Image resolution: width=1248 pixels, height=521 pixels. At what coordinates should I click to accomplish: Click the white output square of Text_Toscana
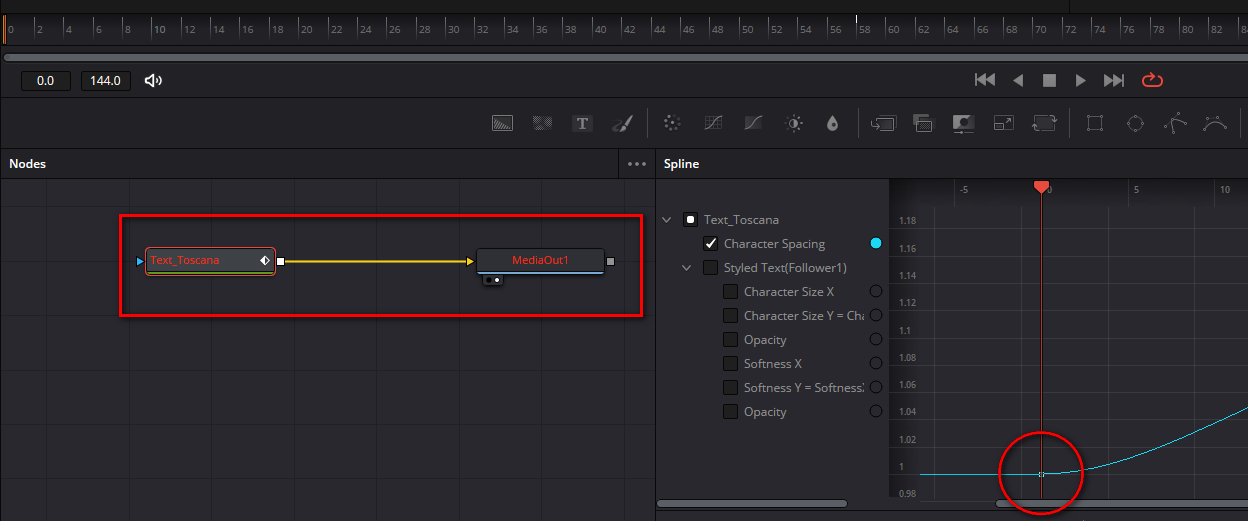(281, 261)
